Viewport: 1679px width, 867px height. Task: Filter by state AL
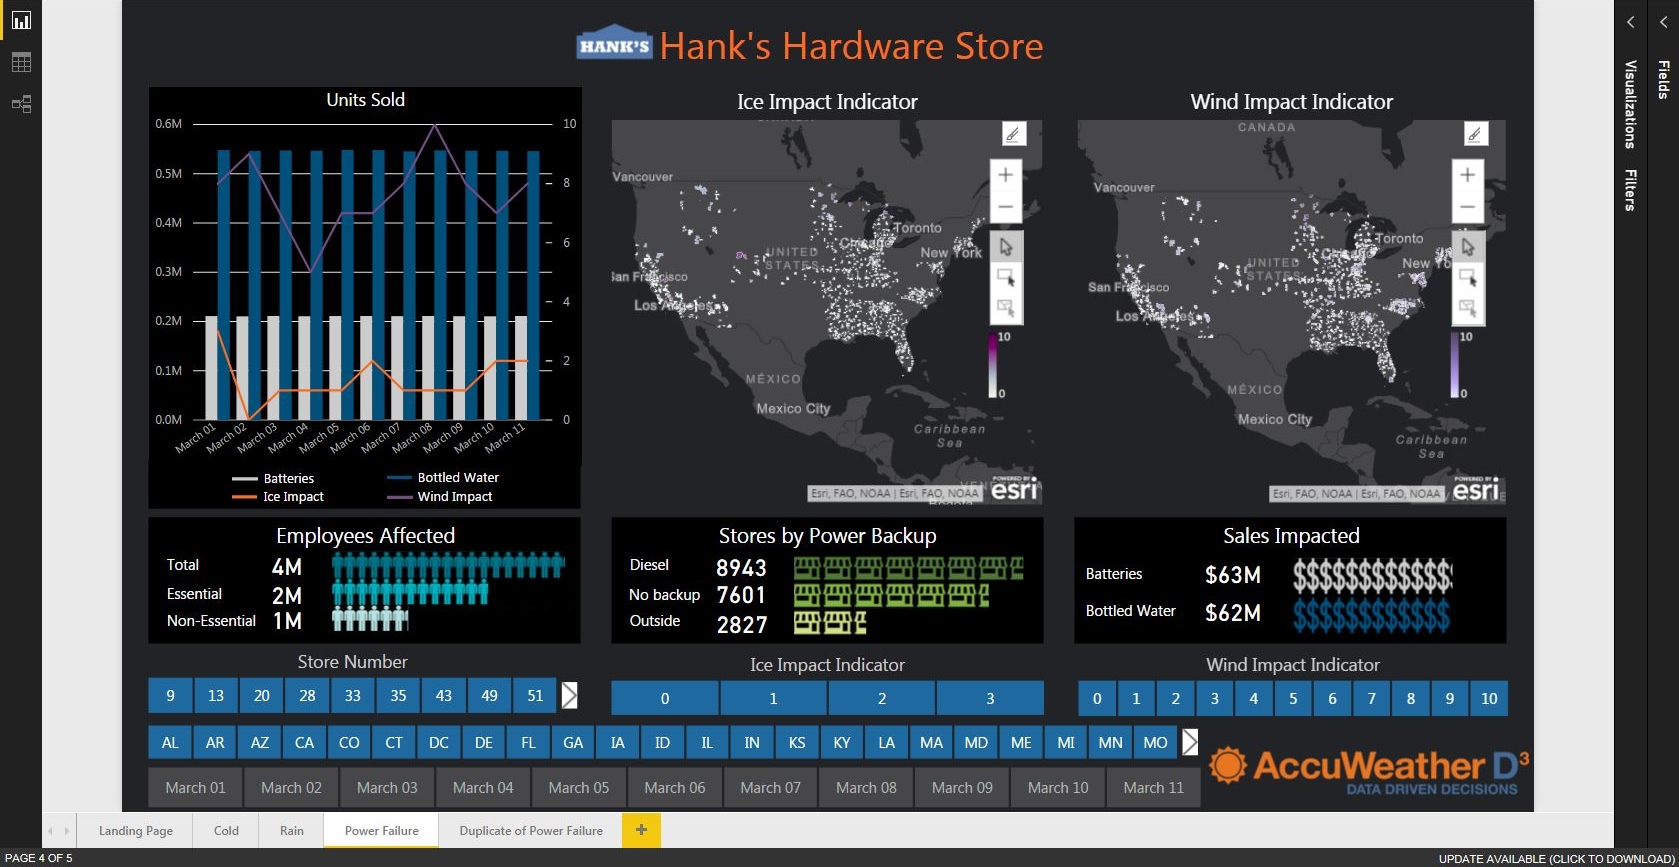click(x=170, y=742)
